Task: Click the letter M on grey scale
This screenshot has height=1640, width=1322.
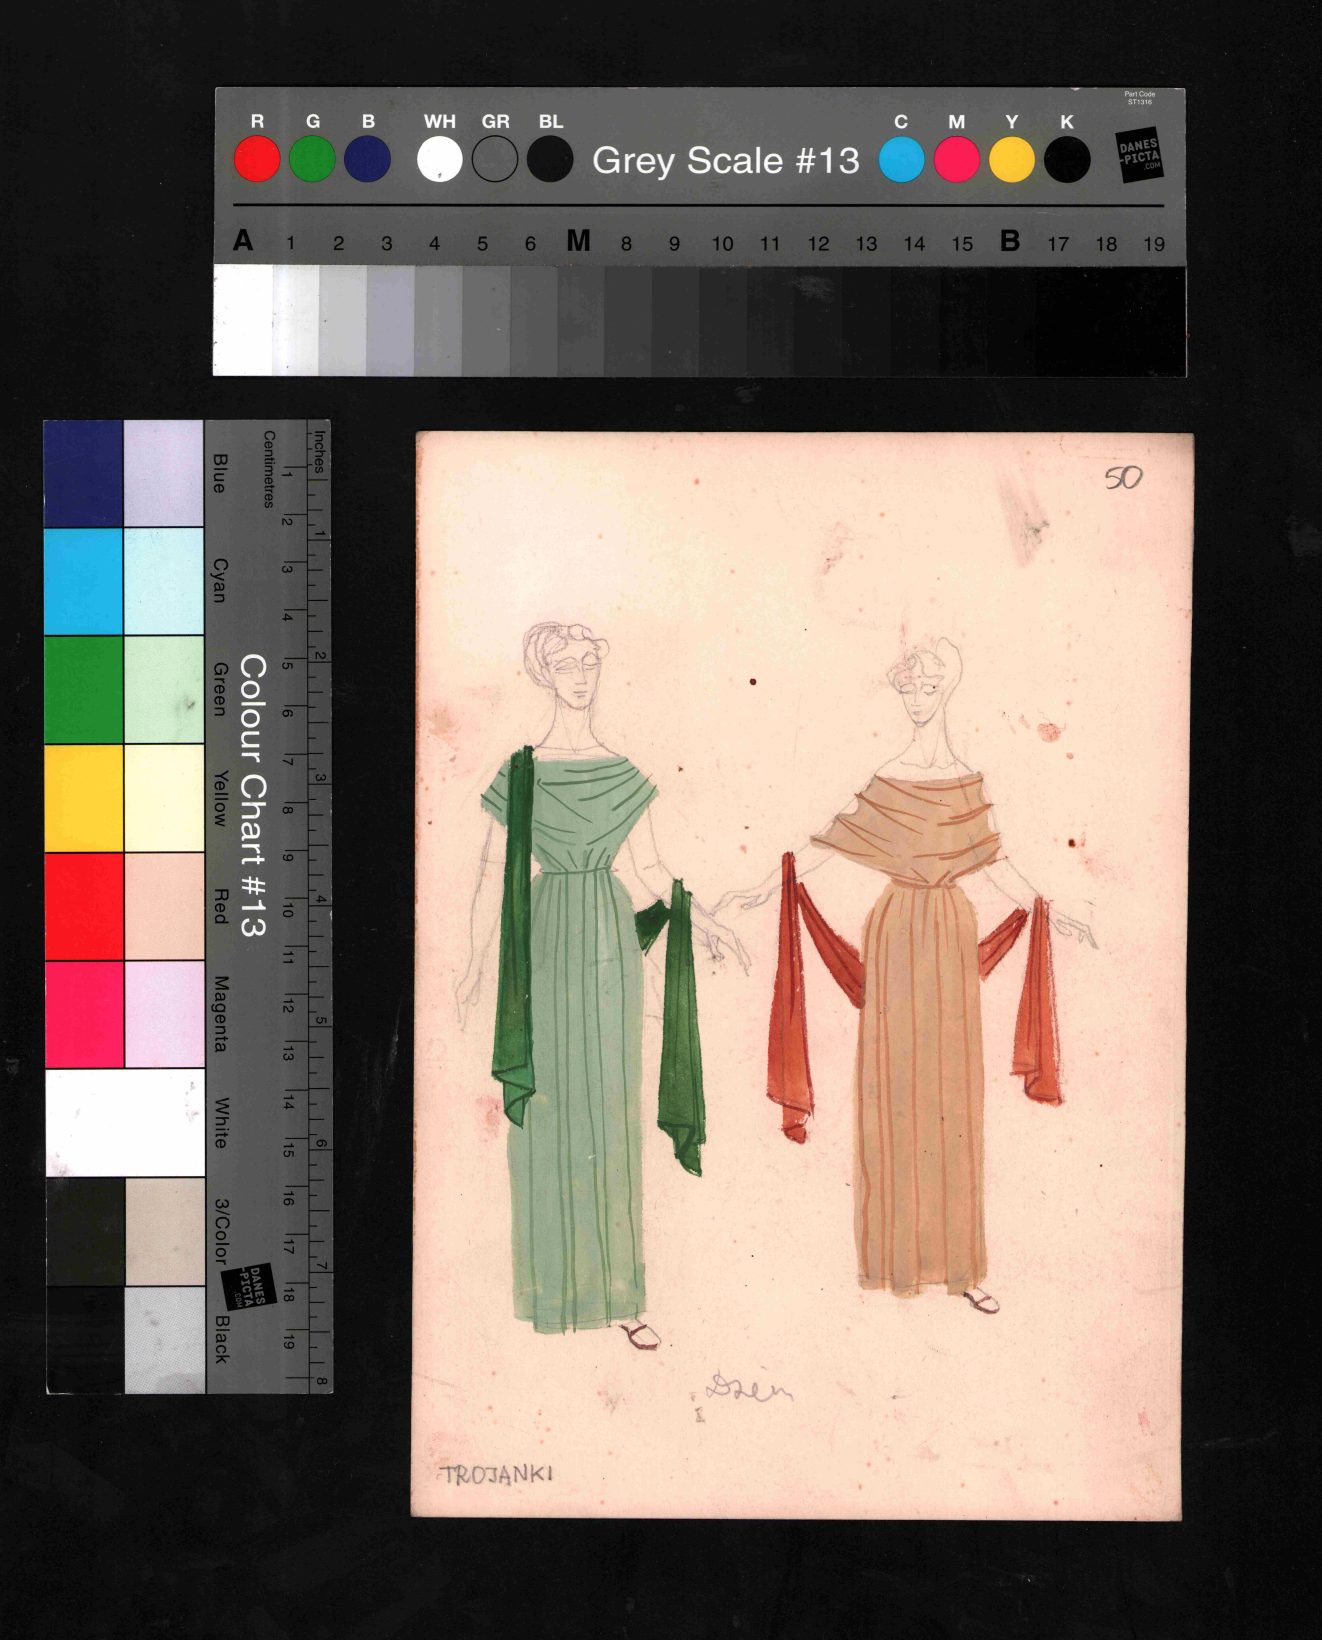Action: (578, 241)
